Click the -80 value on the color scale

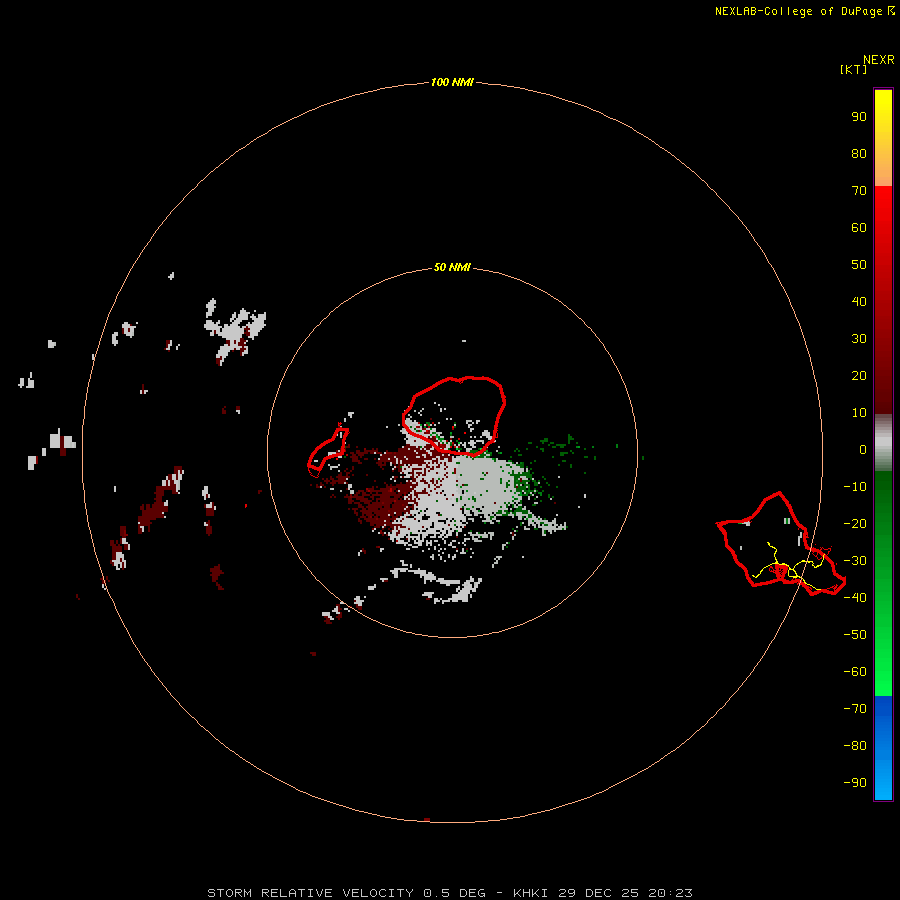[855, 746]
